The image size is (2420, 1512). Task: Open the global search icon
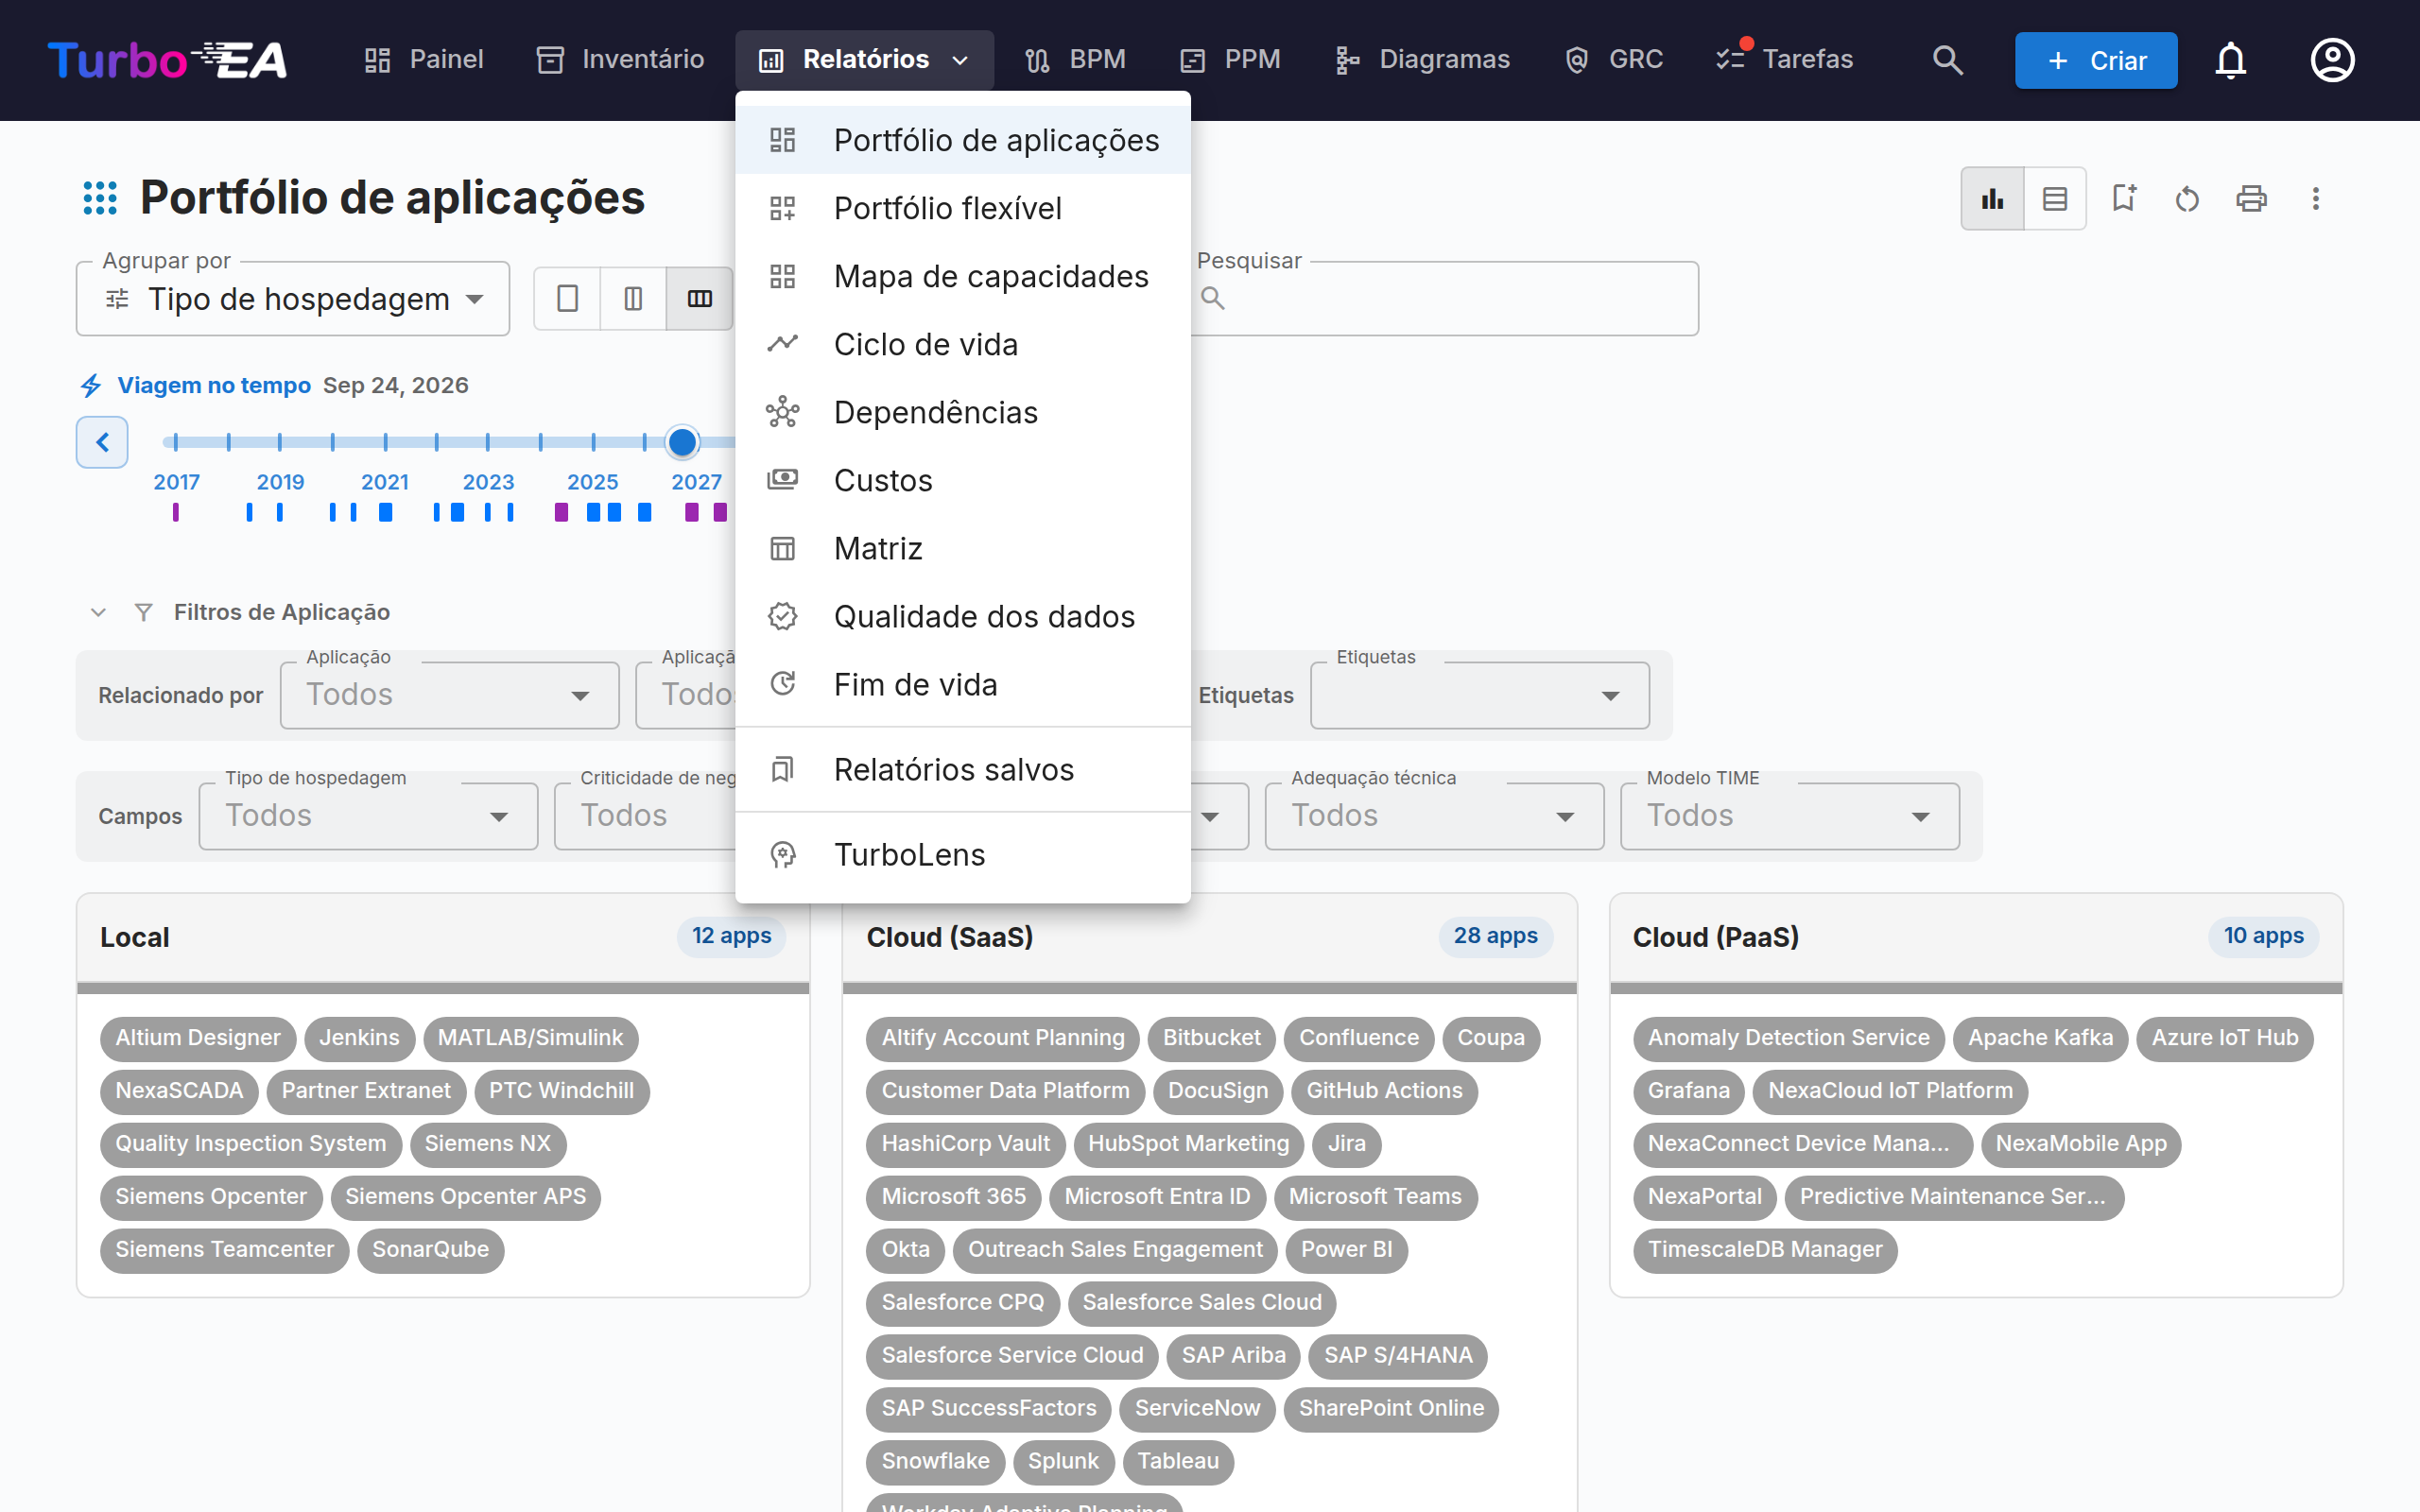coord(1947,60)
